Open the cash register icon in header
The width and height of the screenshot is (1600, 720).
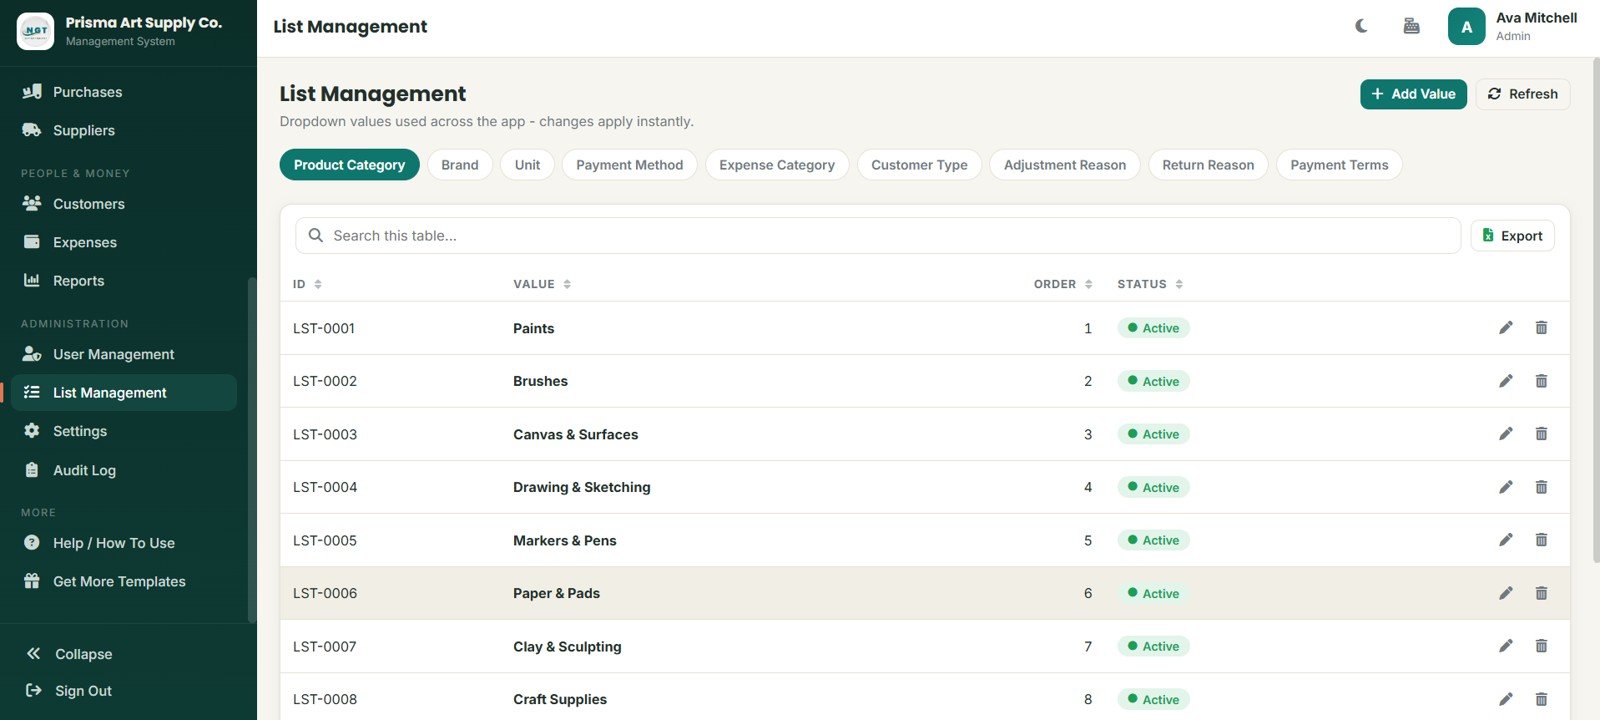click(x=1411, y=26)
